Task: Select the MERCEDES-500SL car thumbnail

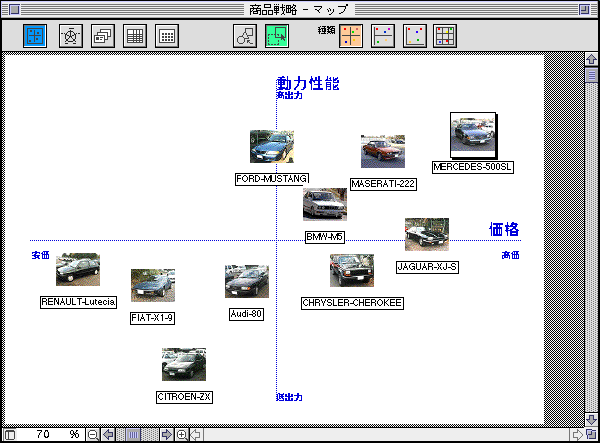Action: click(x=473, y=135)
